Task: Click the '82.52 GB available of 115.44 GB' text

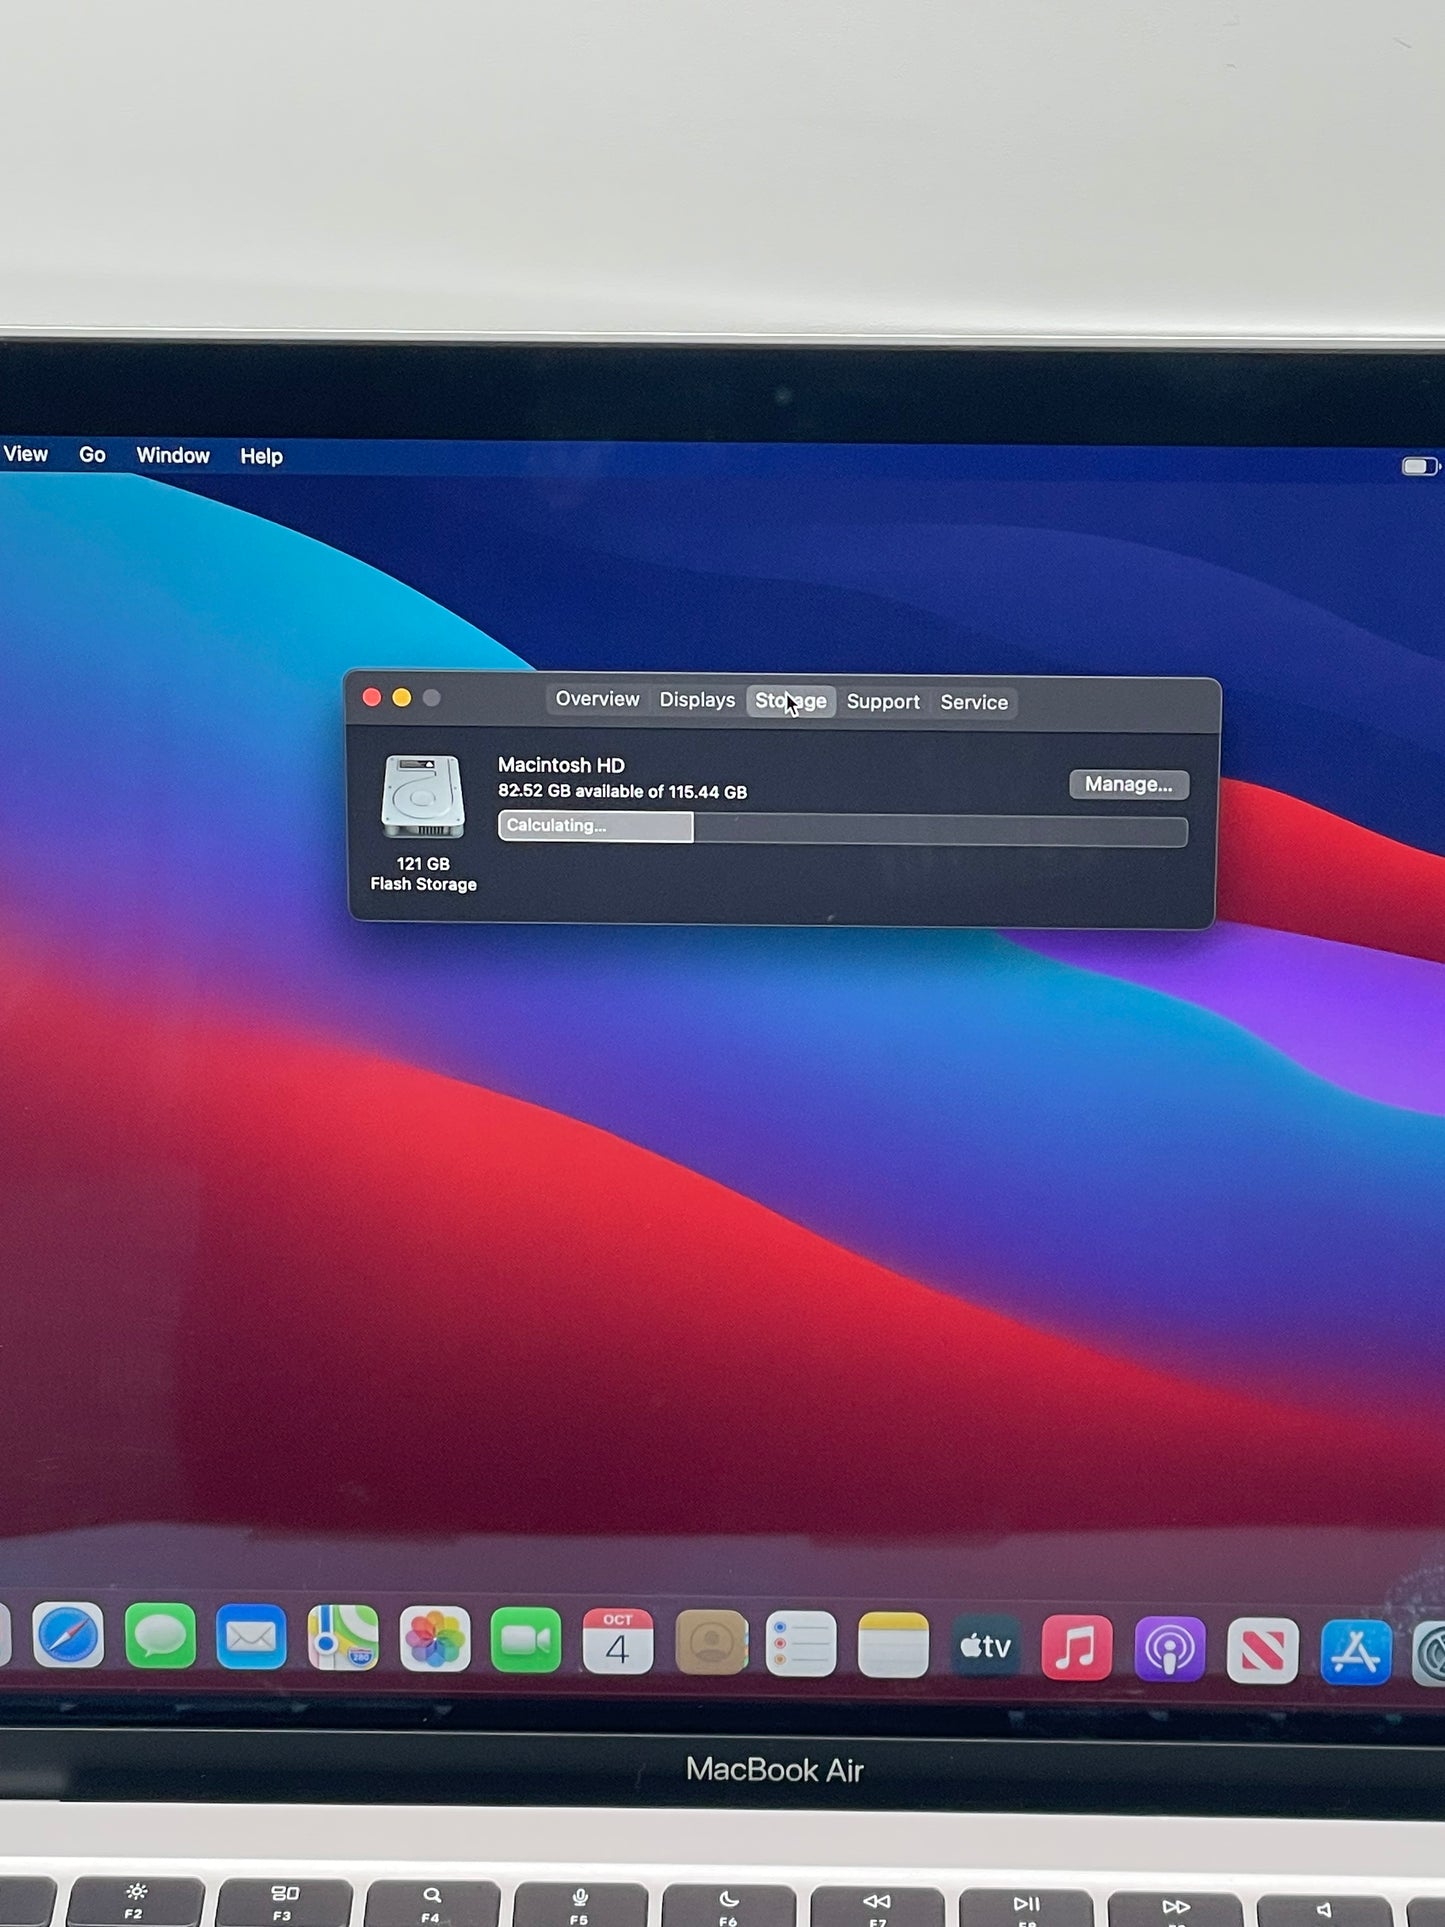Action: click(x=622, y=791)
